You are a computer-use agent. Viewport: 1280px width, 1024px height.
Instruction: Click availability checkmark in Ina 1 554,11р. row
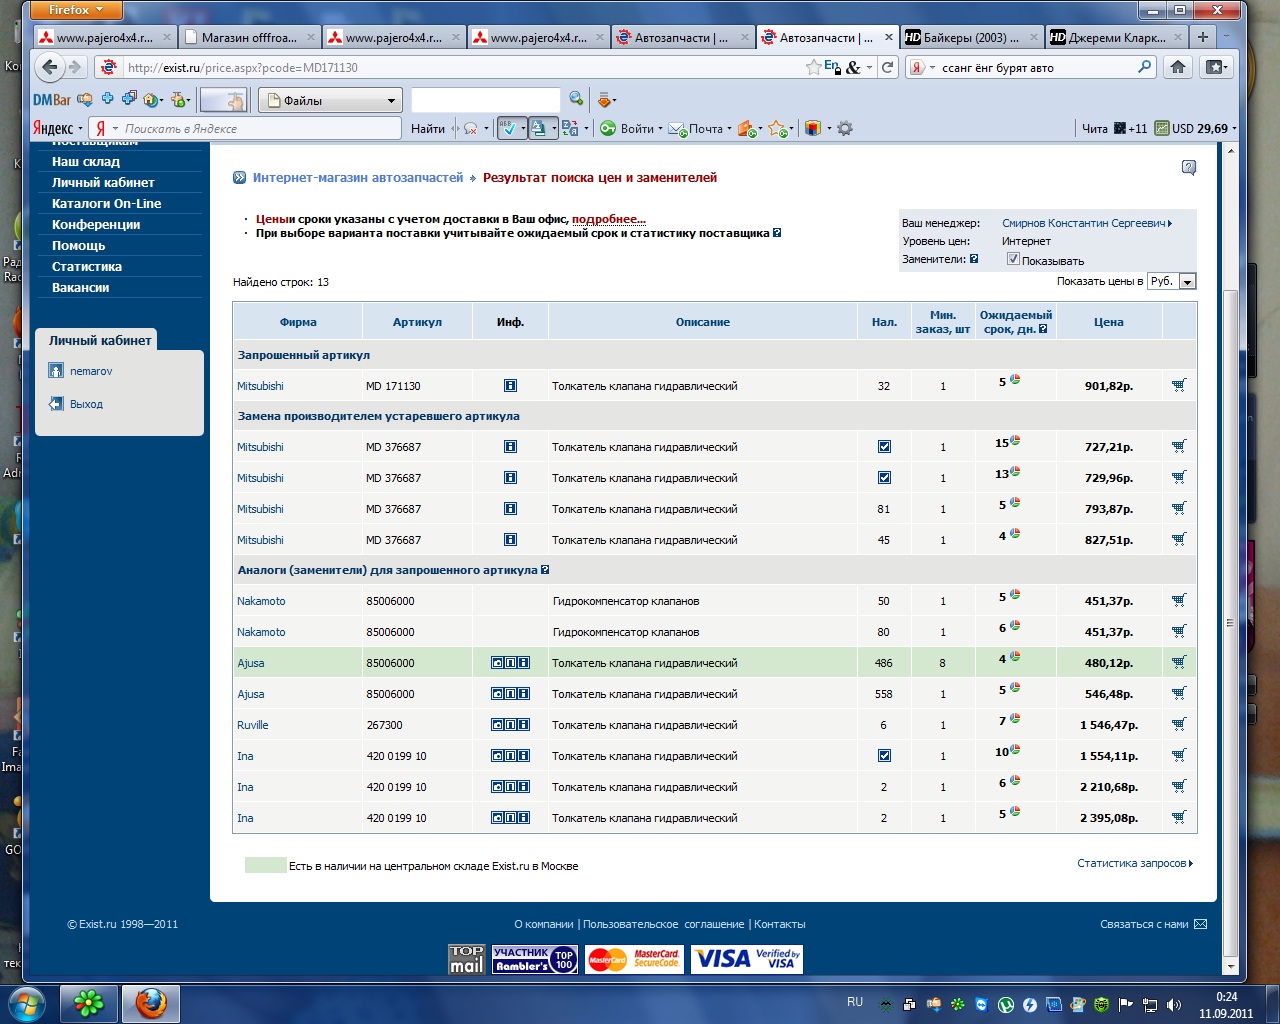[x=884, y=756]
